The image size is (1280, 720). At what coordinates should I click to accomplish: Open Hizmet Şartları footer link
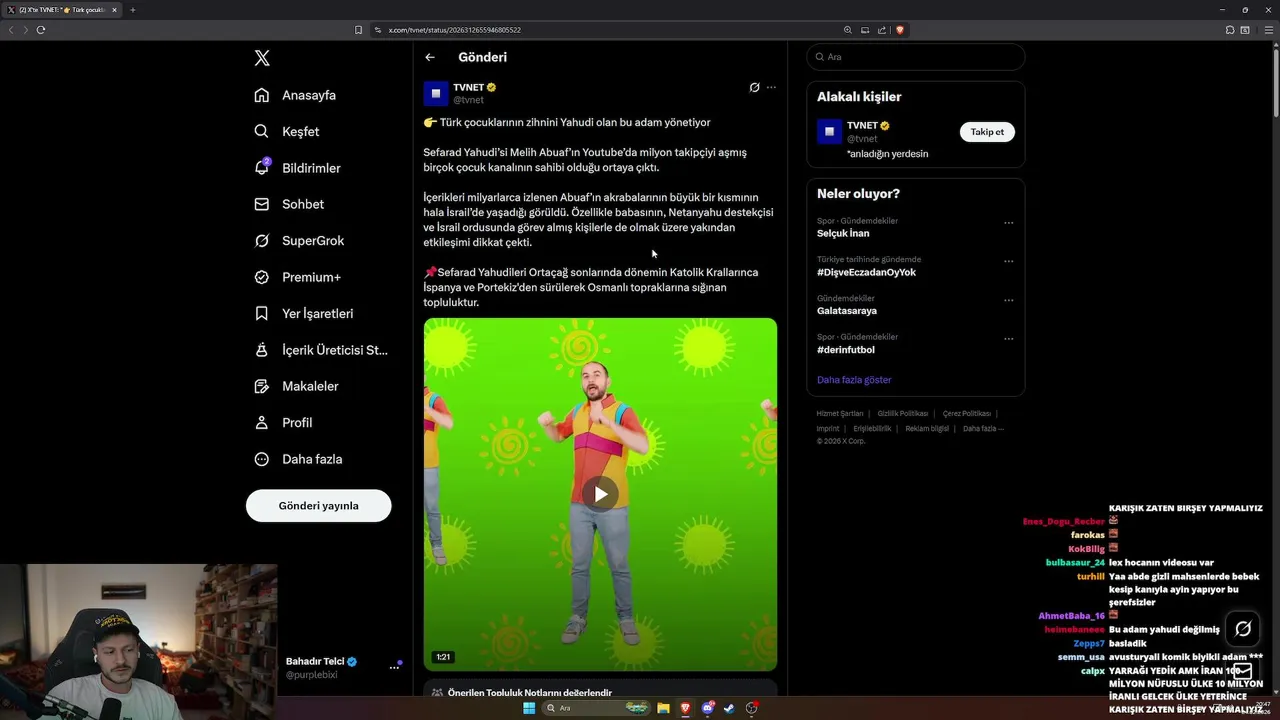[x=840, y=414]
